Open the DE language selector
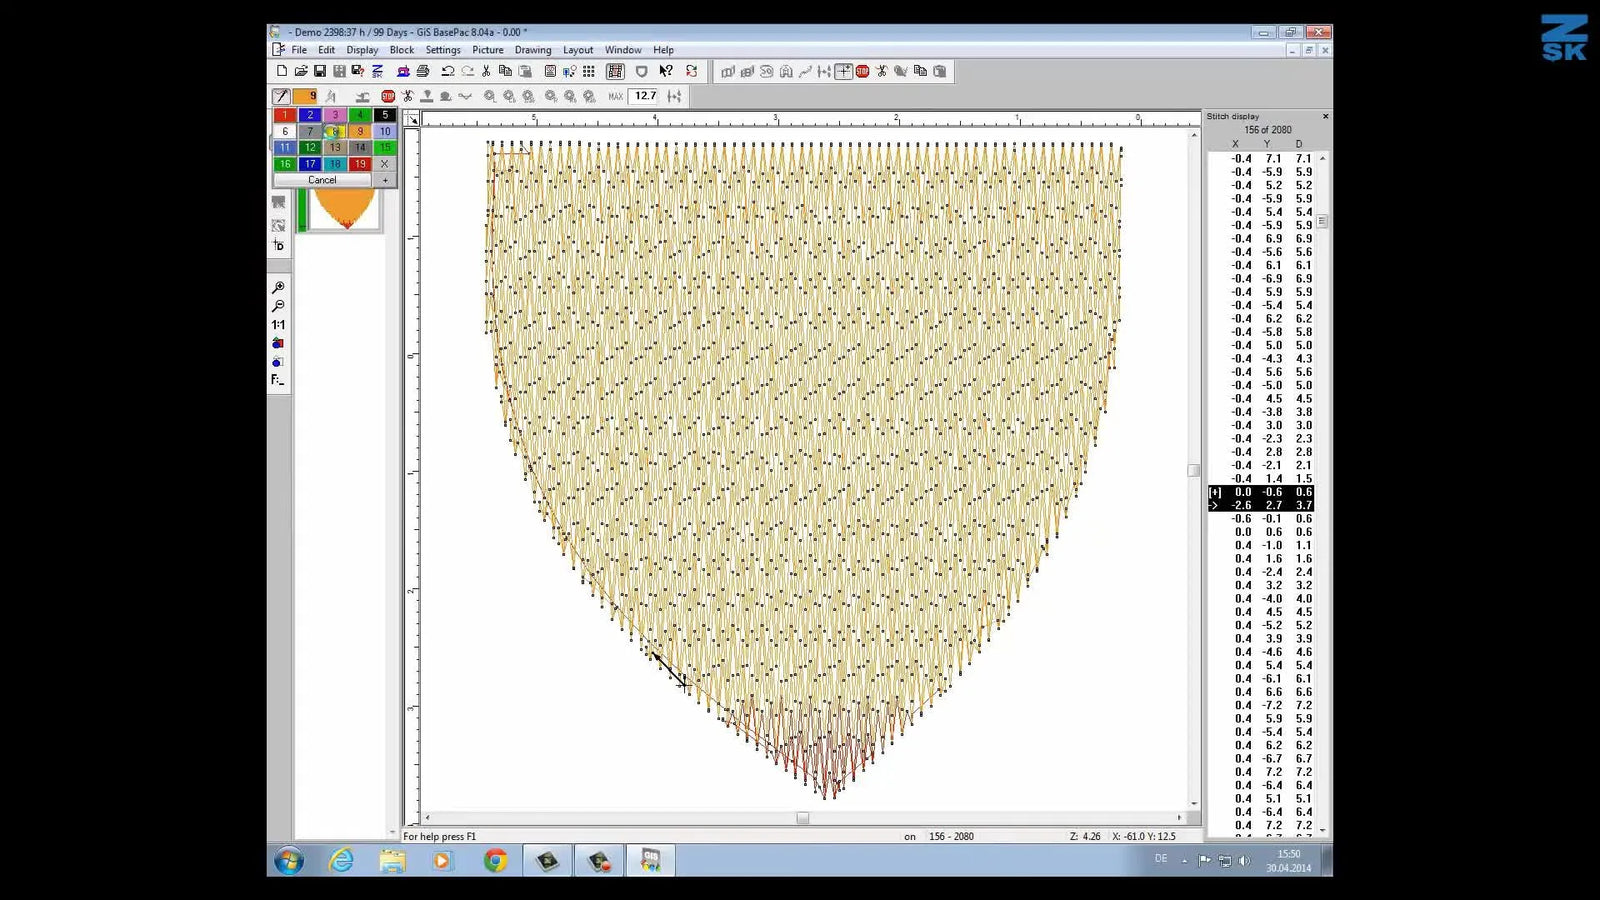Screen dimensions: 1600x900 (x=1162, y=859)
